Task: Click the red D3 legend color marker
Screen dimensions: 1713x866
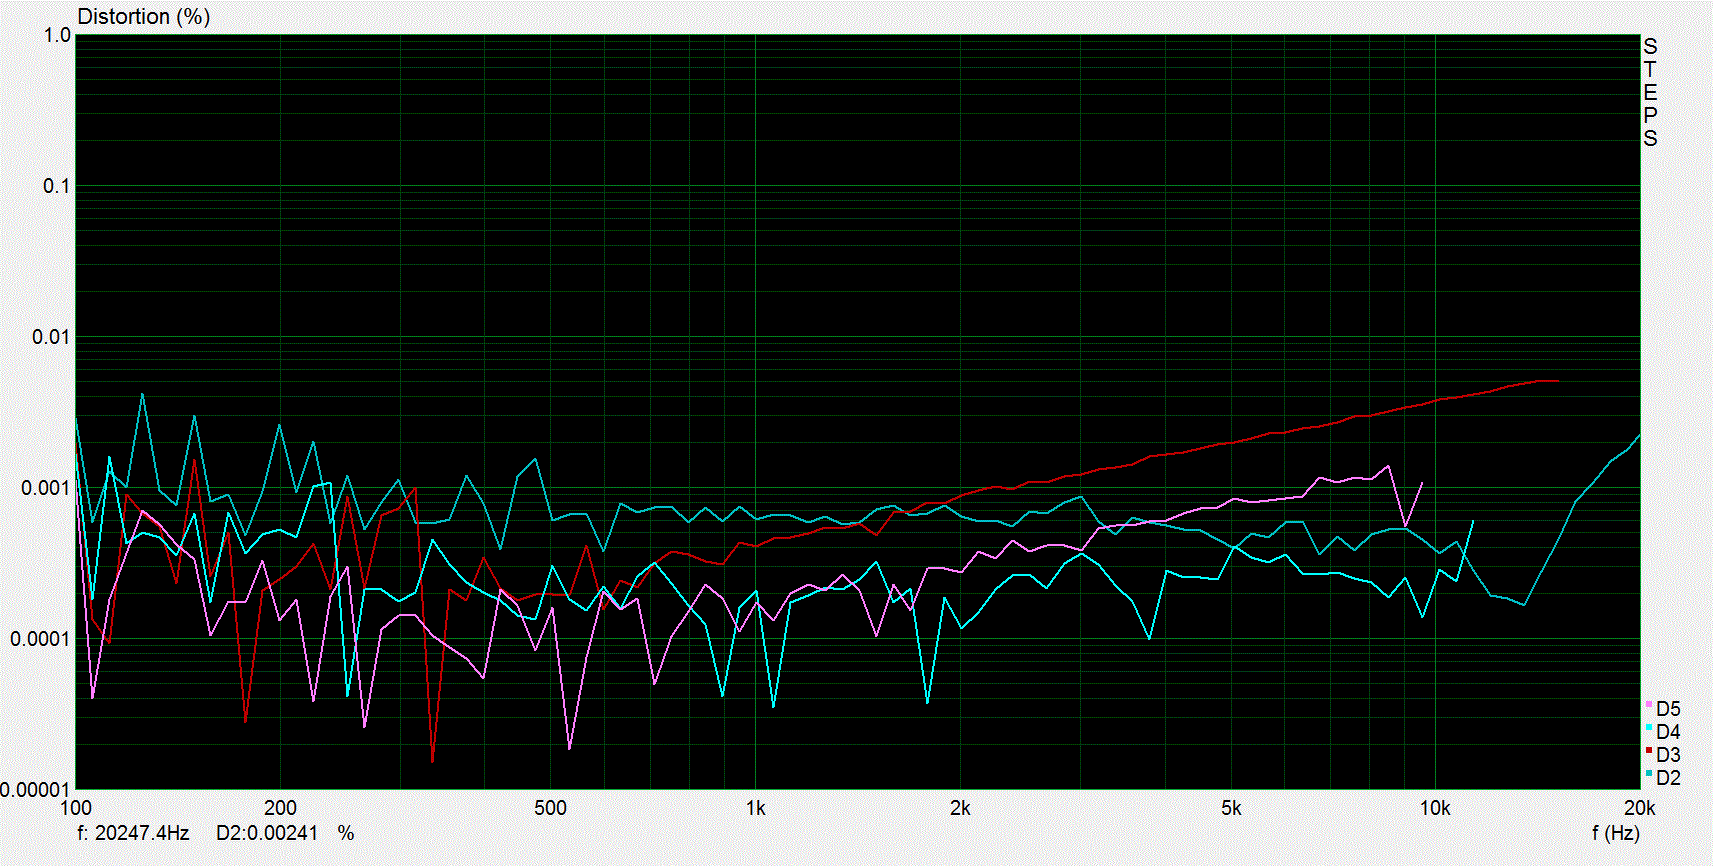Action: point(1649,751)
